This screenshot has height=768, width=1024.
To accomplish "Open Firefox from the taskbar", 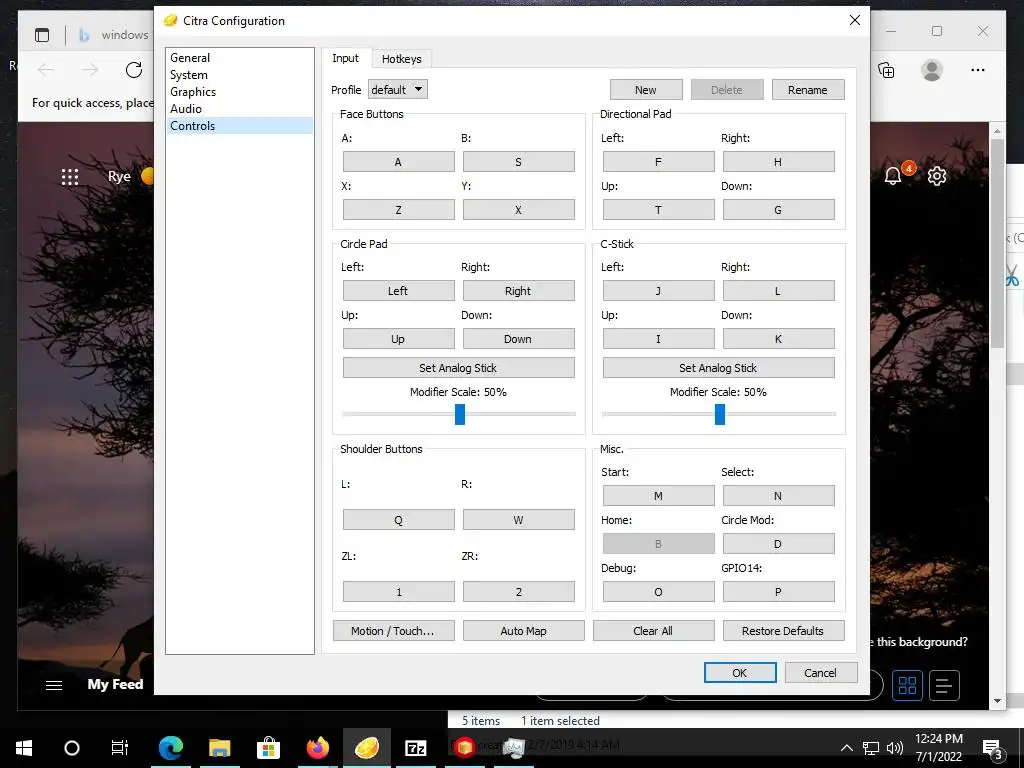I will (x=318, y=747).
